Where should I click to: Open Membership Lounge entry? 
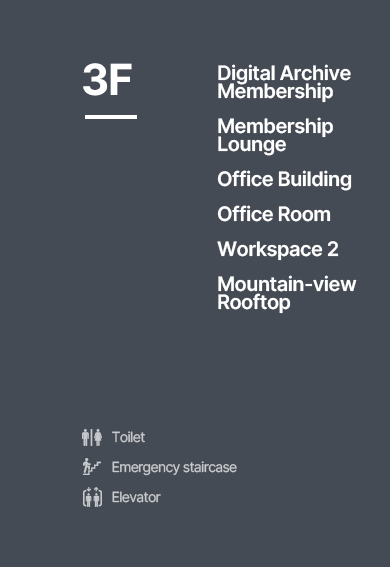pyautogui.click(x=275, y=135)
